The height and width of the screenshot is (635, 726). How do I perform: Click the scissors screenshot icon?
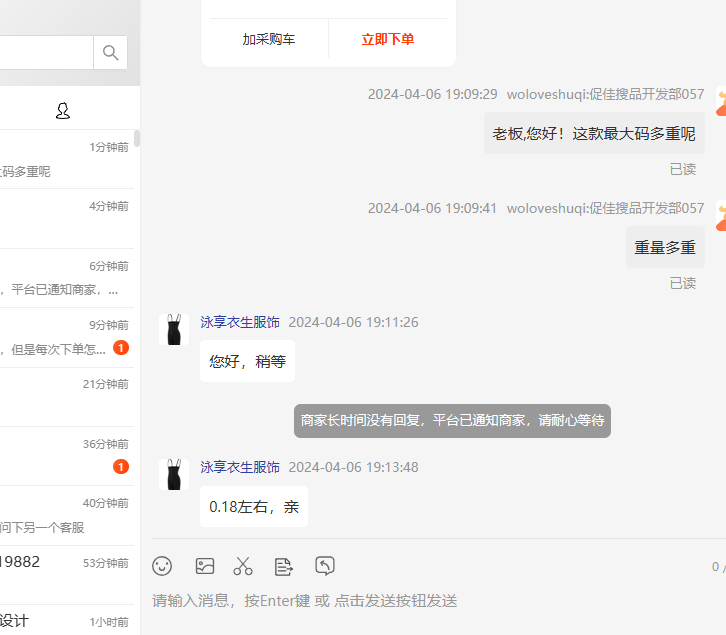(x=243, y=566)
